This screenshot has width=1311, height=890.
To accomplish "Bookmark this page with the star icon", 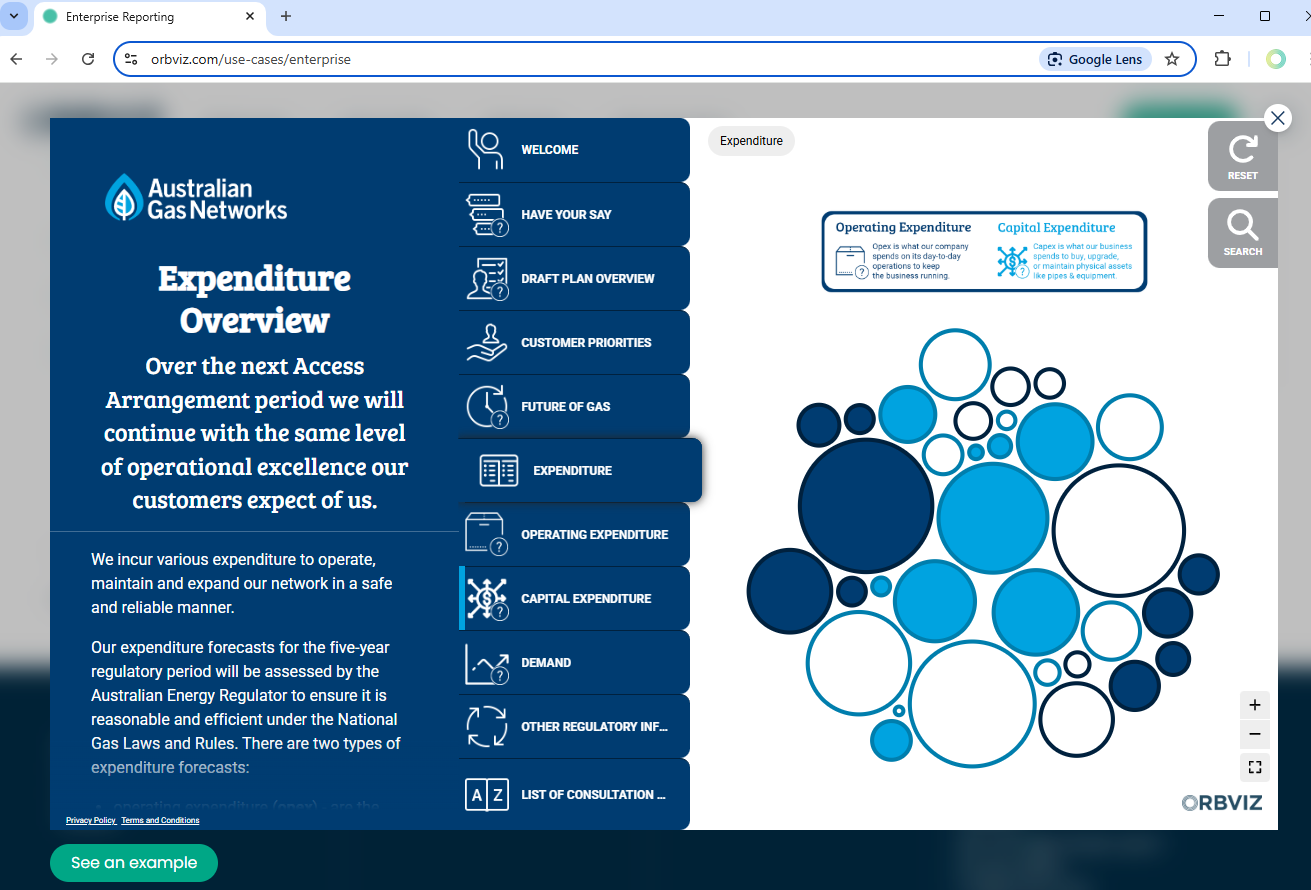I will point(1172,59).
